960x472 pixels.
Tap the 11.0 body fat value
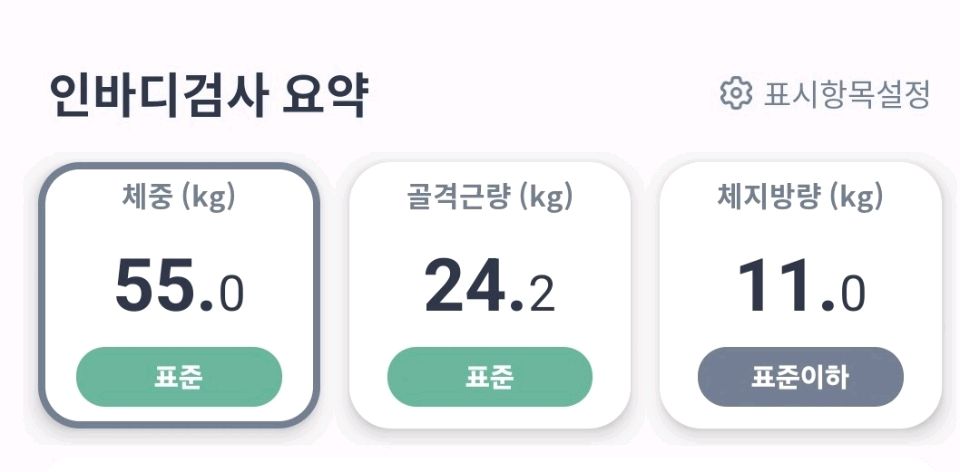(x=800, y=287)
